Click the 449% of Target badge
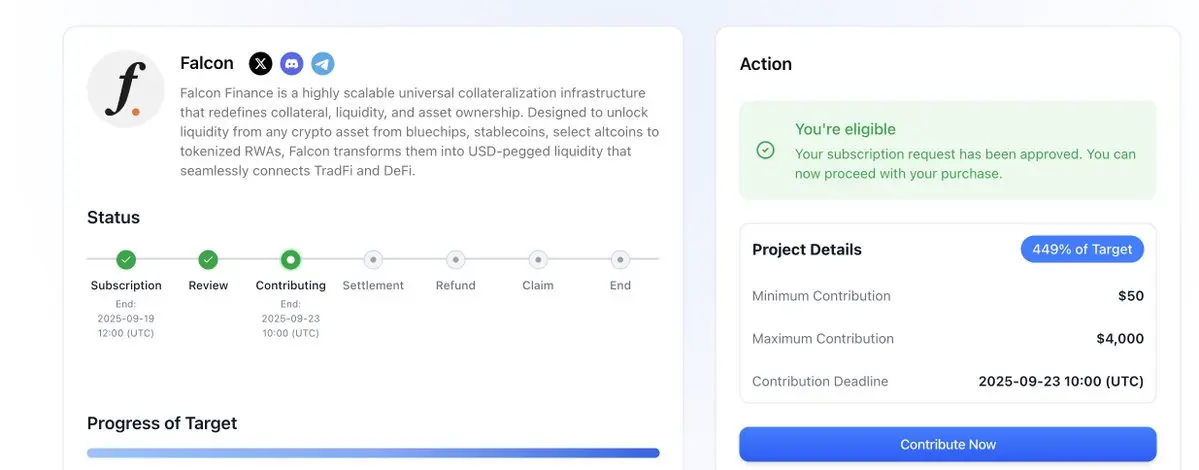The height and width of the screenshot is (470, 1199). pos(1082,249)
